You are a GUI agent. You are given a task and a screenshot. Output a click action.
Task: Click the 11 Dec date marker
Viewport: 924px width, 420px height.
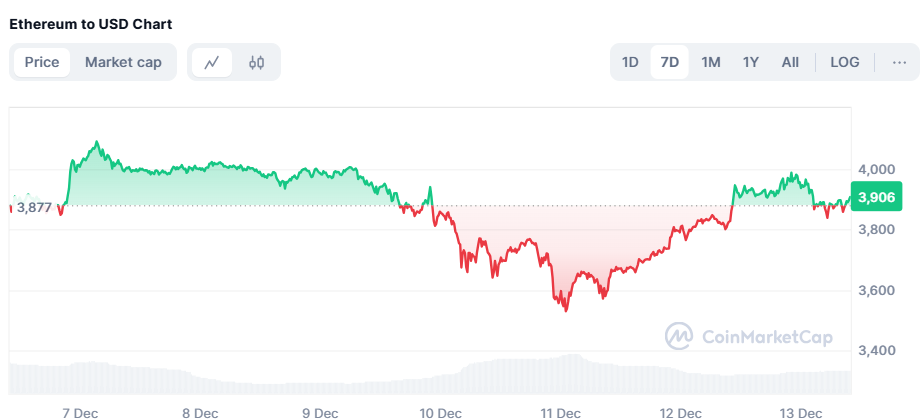pyautogui.click(x=560, y=412)
